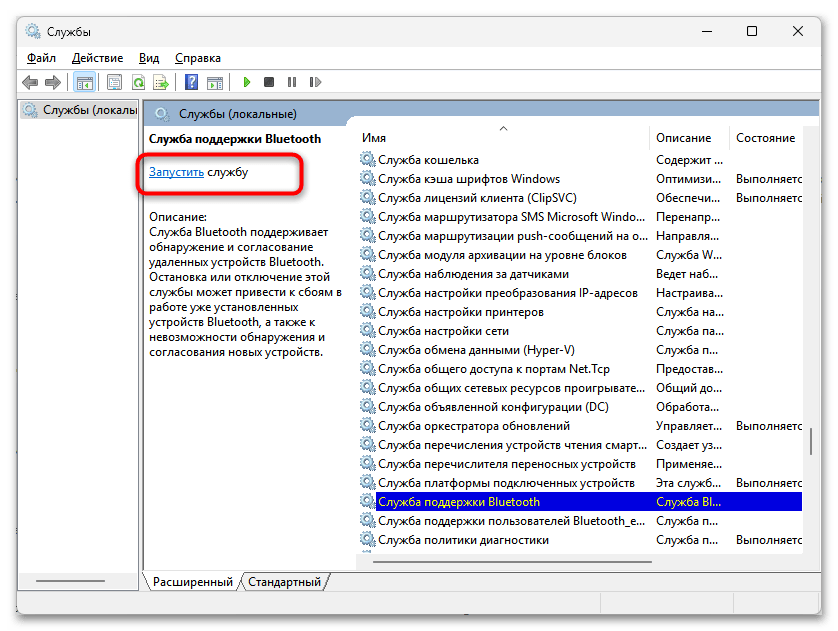The width and height of the screenshot is (838, 631).
Task: Select Служба общих сетевых ресурсов проигрывателя row
Action: 581,387
